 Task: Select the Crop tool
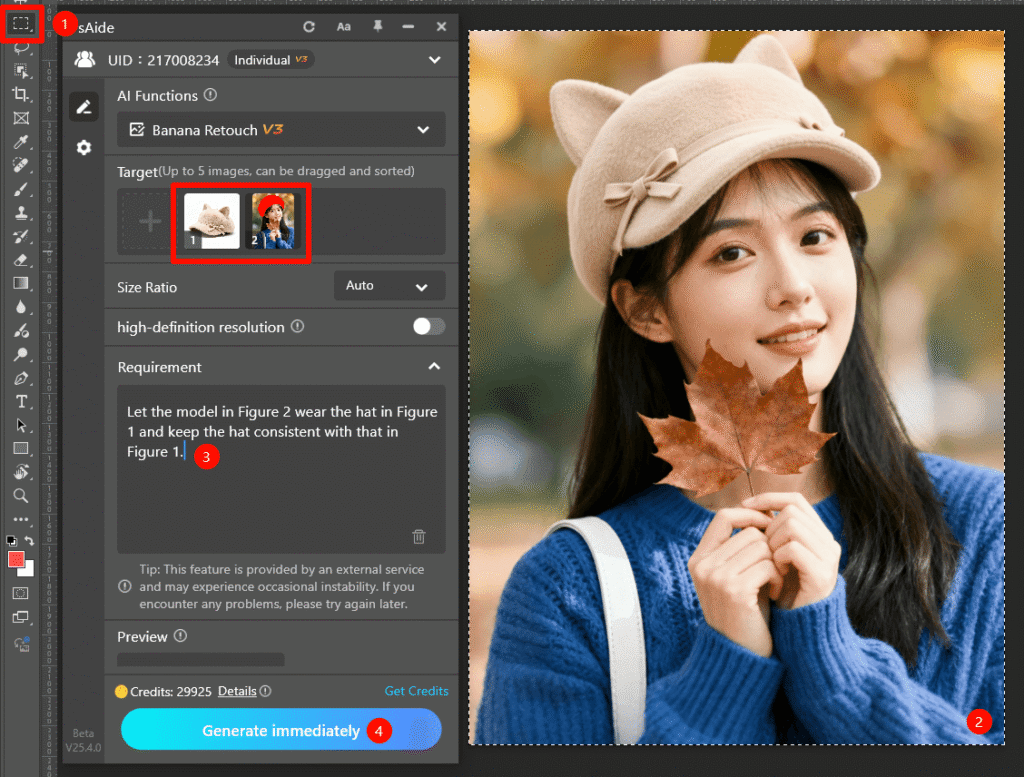[21, 94]
